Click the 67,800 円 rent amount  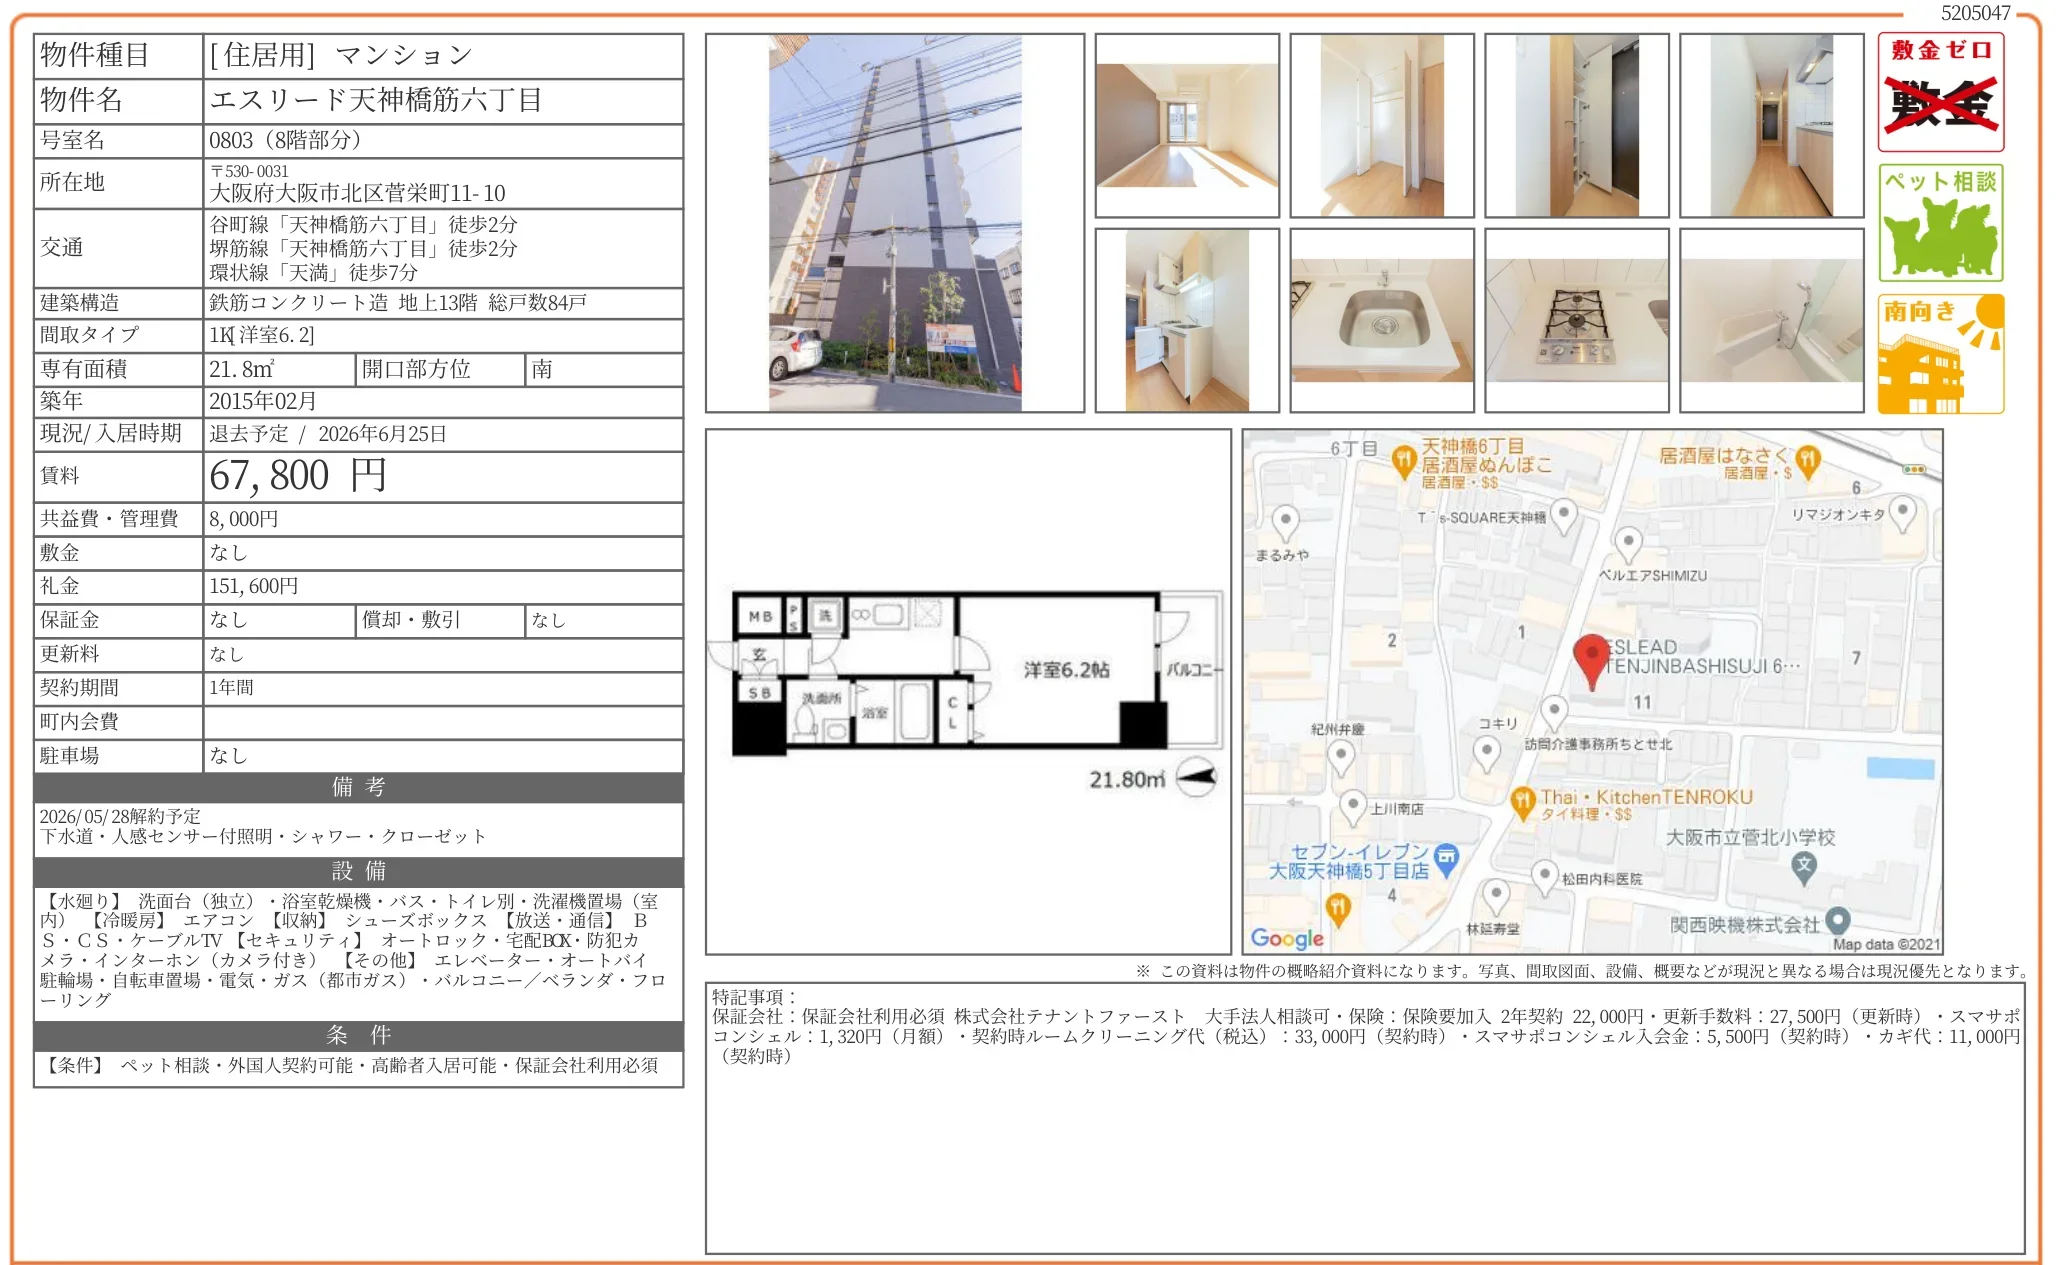(298, 476)
